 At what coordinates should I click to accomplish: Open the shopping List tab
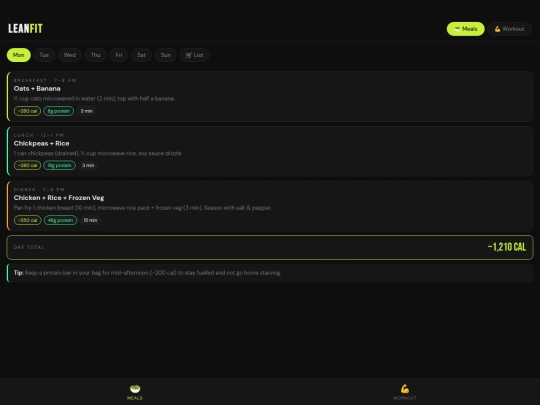194,55
